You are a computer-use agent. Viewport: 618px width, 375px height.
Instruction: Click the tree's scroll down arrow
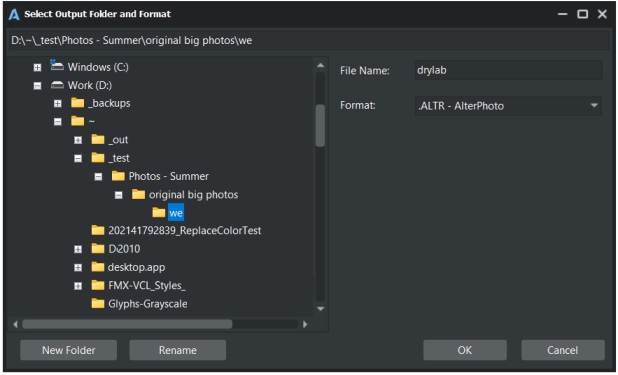click(320, 309)
